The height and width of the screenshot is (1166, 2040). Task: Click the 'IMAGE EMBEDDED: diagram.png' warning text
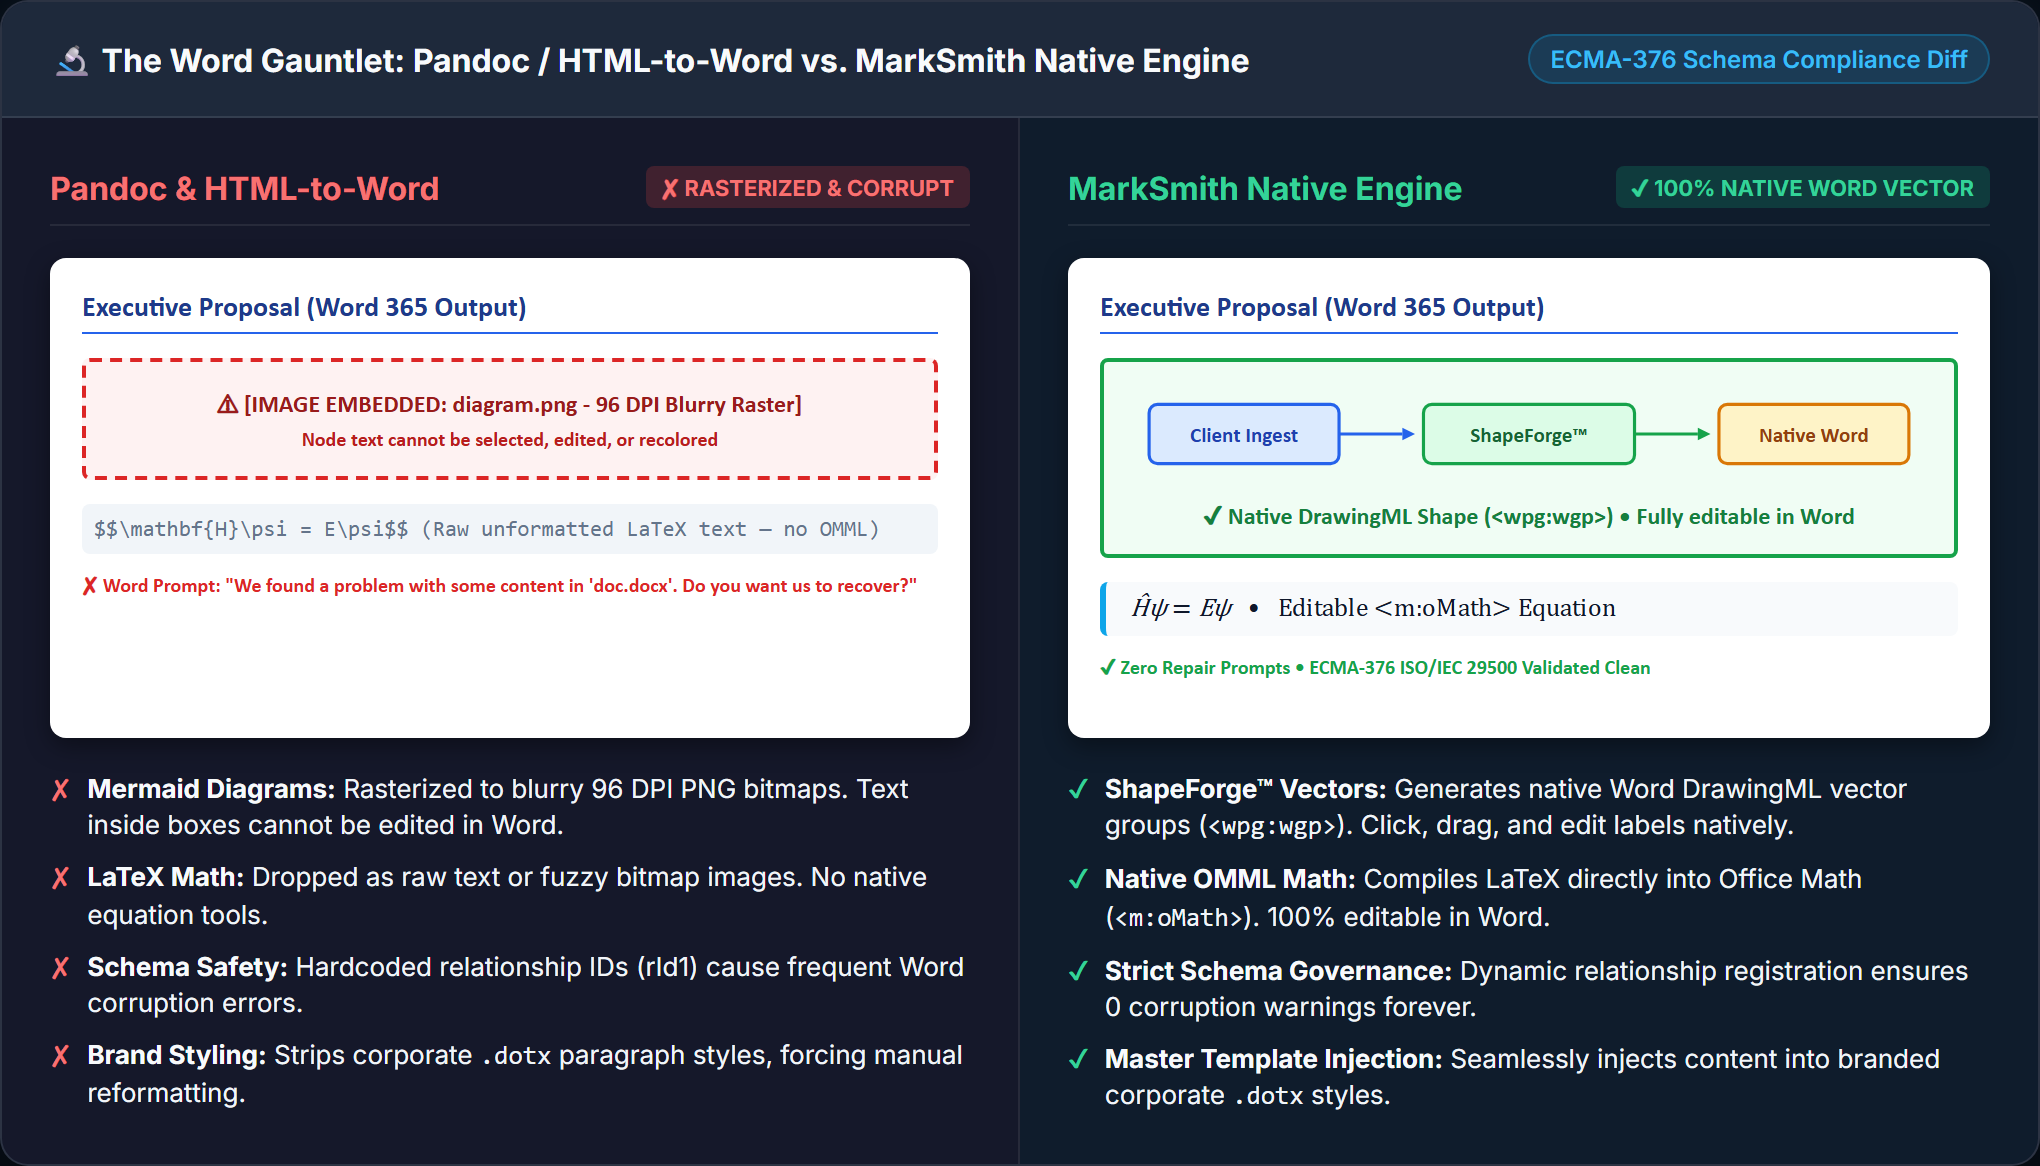(x=523, y=404)
